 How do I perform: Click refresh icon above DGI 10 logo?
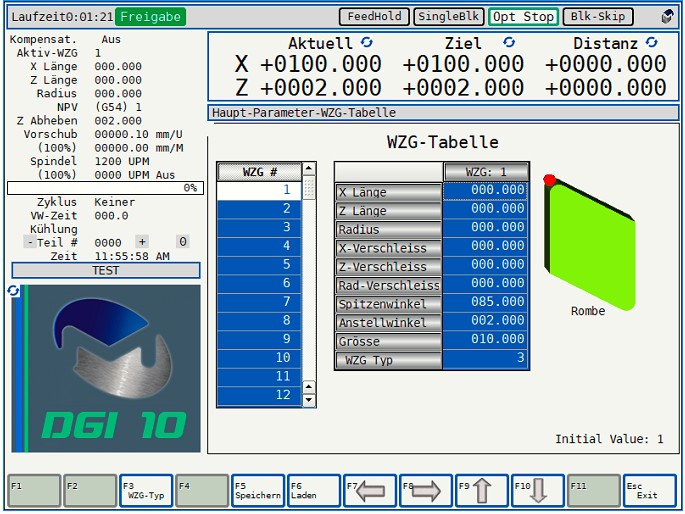tap(13, 291)
